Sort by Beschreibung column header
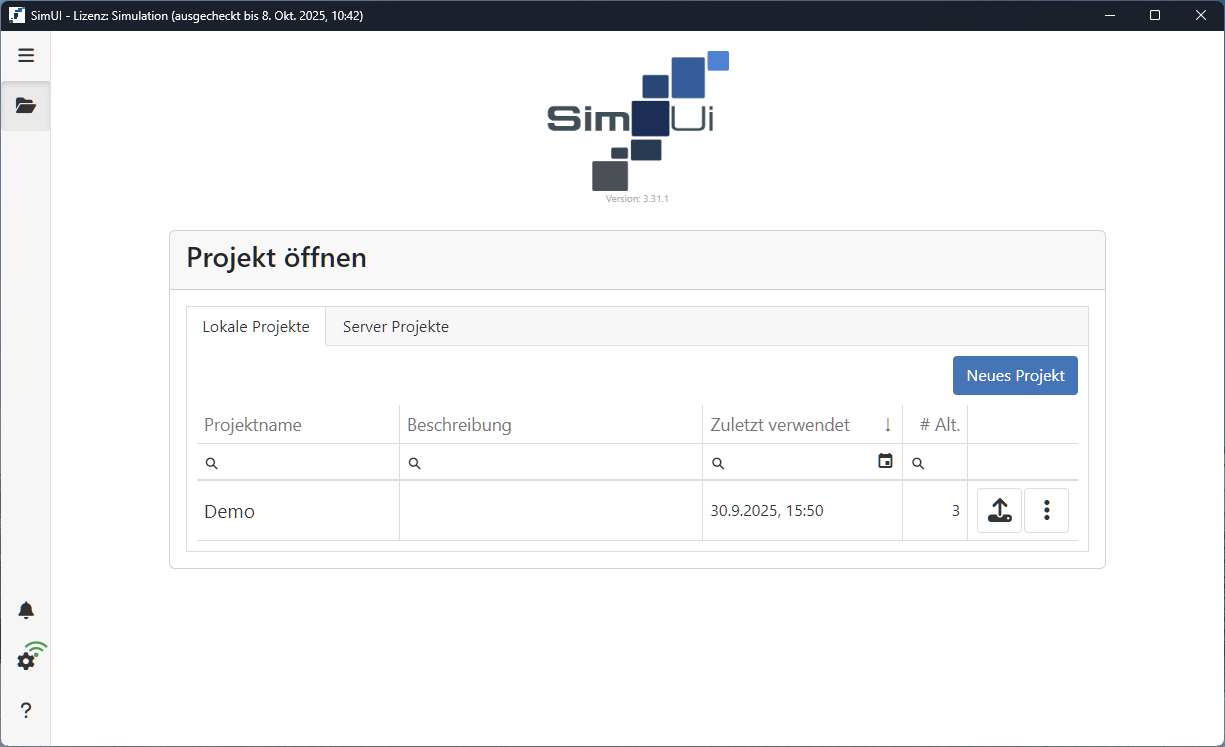This screenshot has width=1225, height=747. (459, 425)
